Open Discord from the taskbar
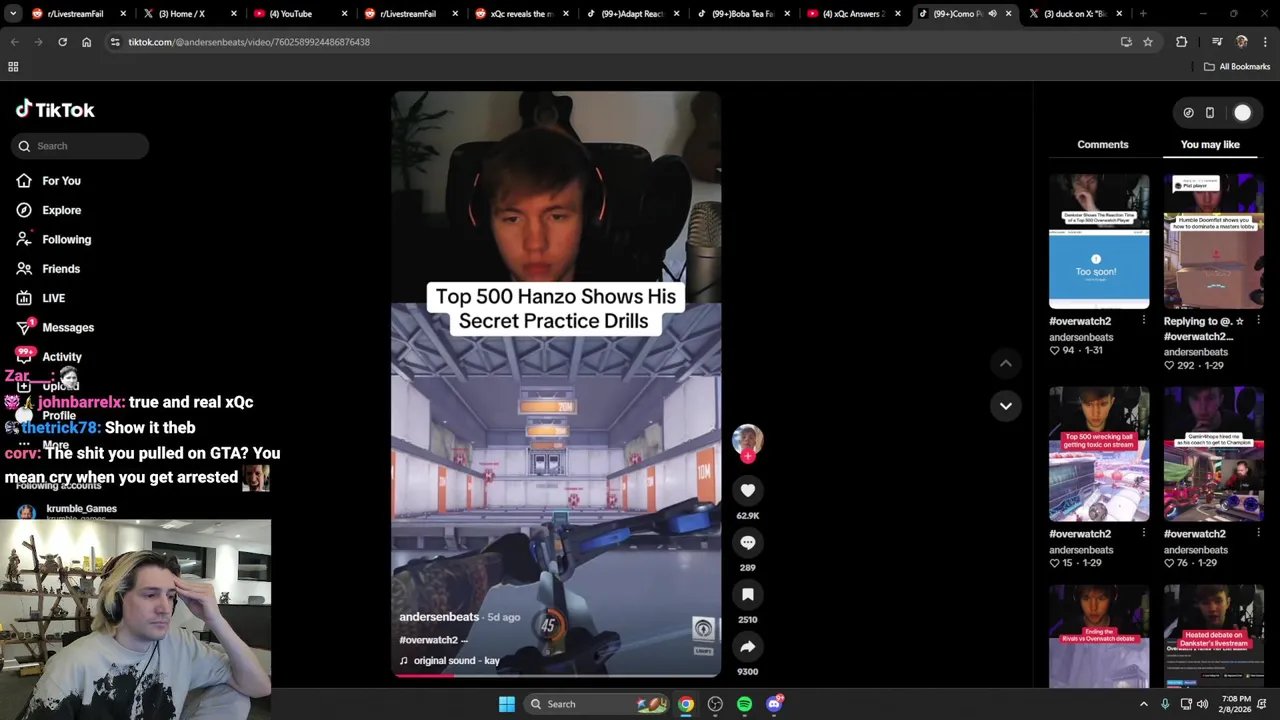Viewport: 1280px width, 720px height. (774, 704)
